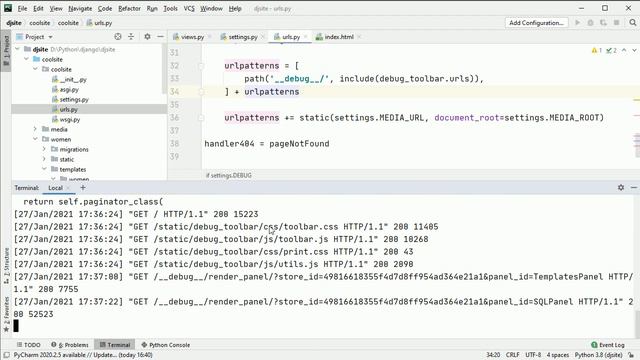Click the Debug bug icon in toolbar
Screen dimensions: 640x360
point(590,23)
